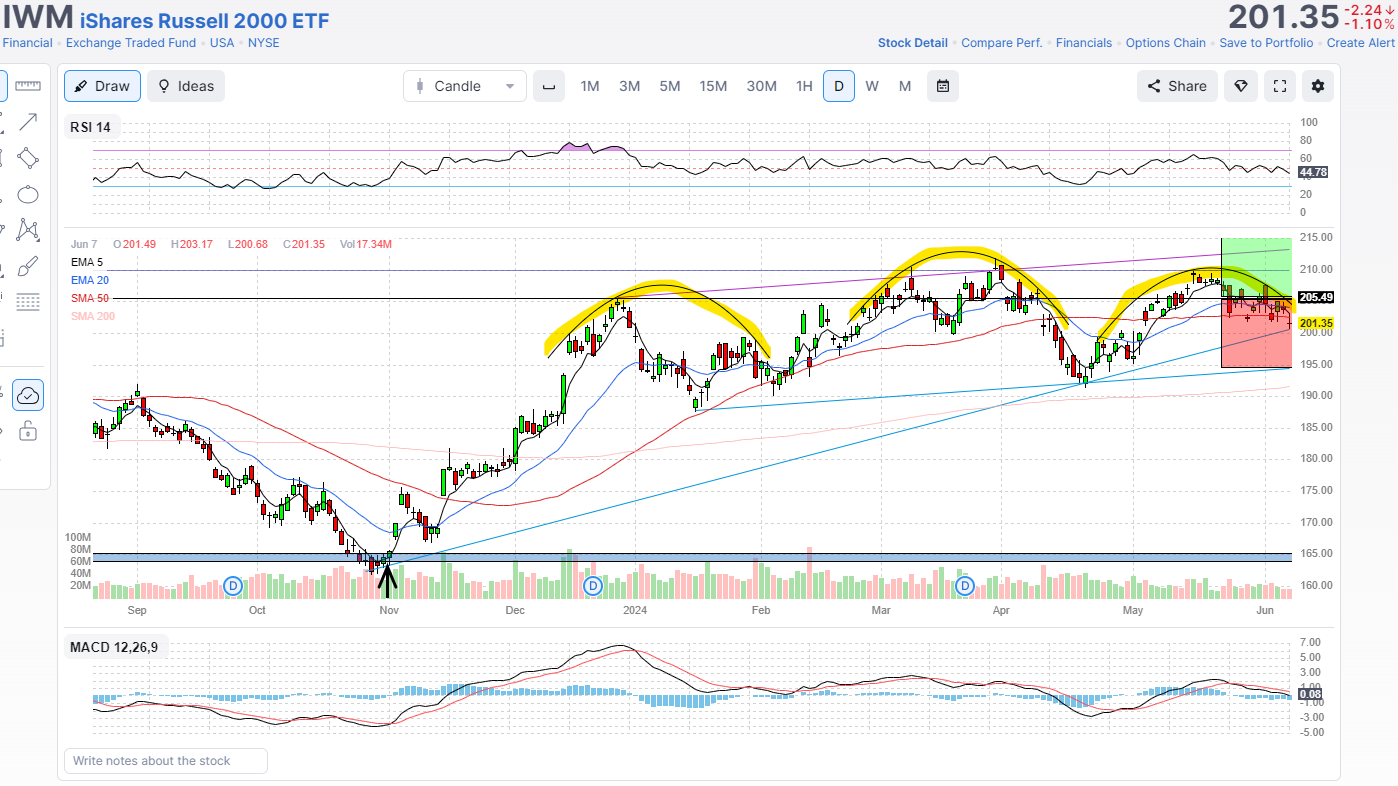Select the brush drawing tool
This screenshot has width=1398, height=786.
tap(28, 266)
